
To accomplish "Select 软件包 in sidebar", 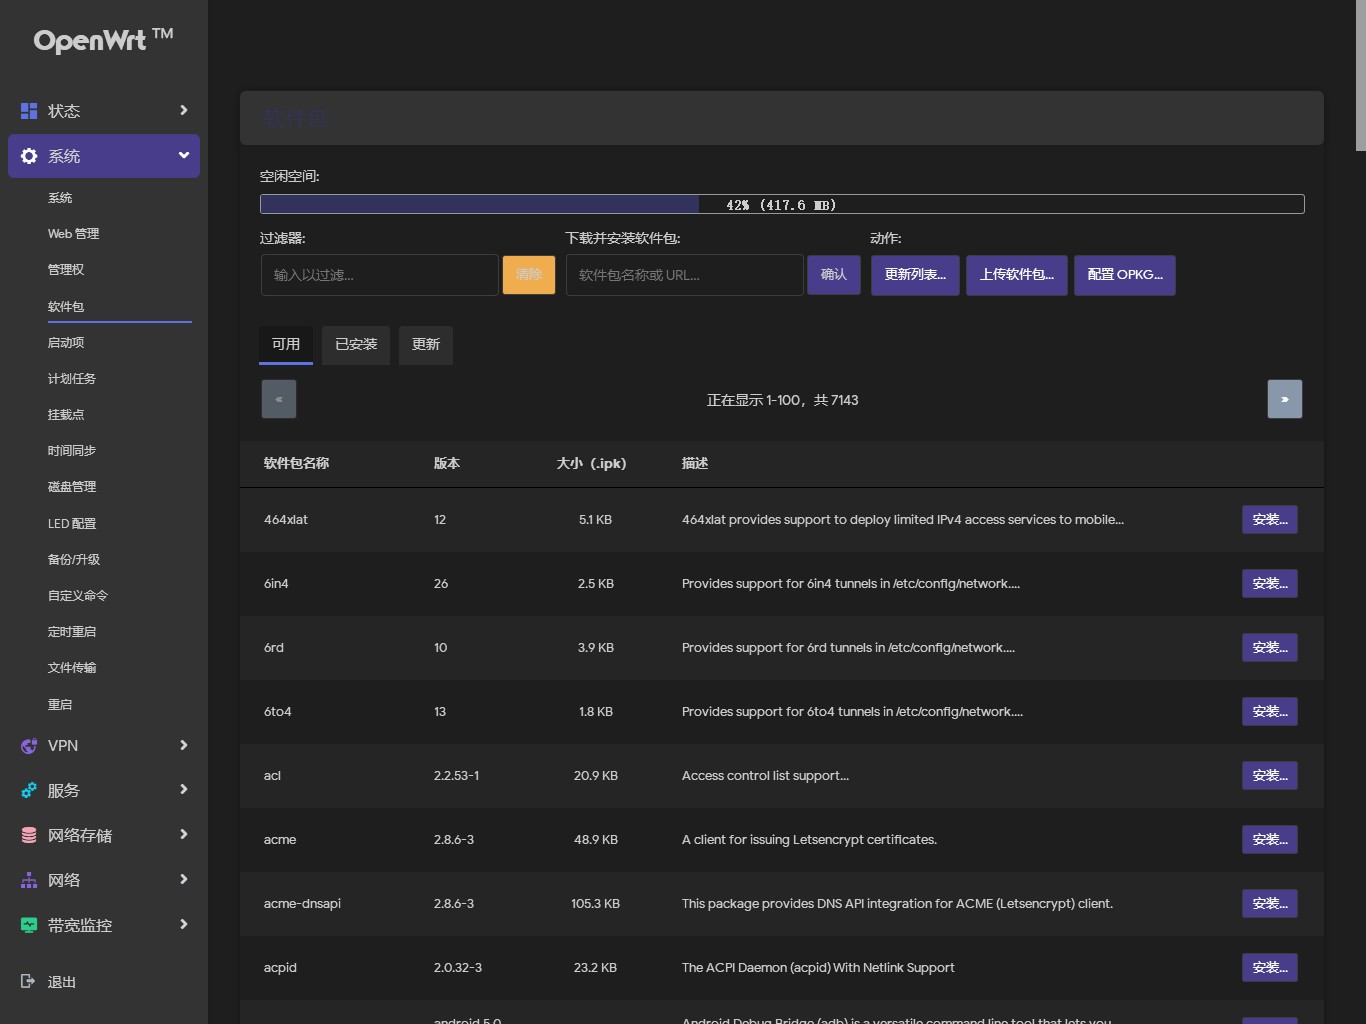I will click(66, 307).
